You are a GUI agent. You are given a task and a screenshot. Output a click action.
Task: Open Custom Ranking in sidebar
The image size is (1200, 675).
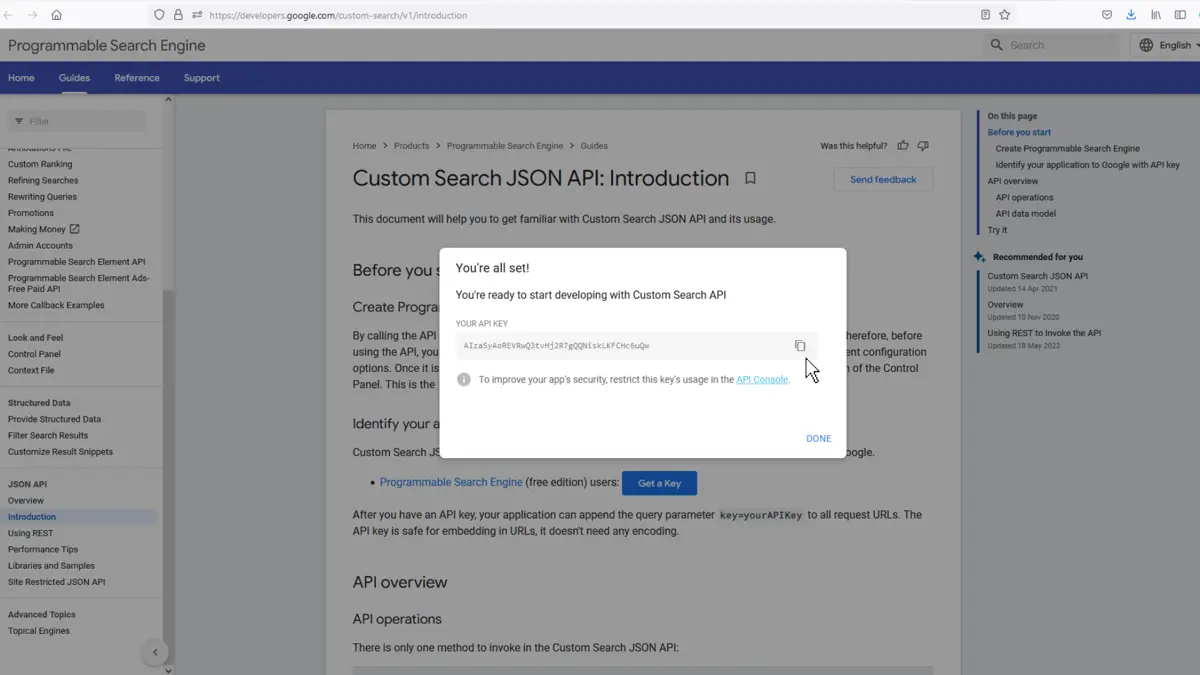tap(40, 164)
